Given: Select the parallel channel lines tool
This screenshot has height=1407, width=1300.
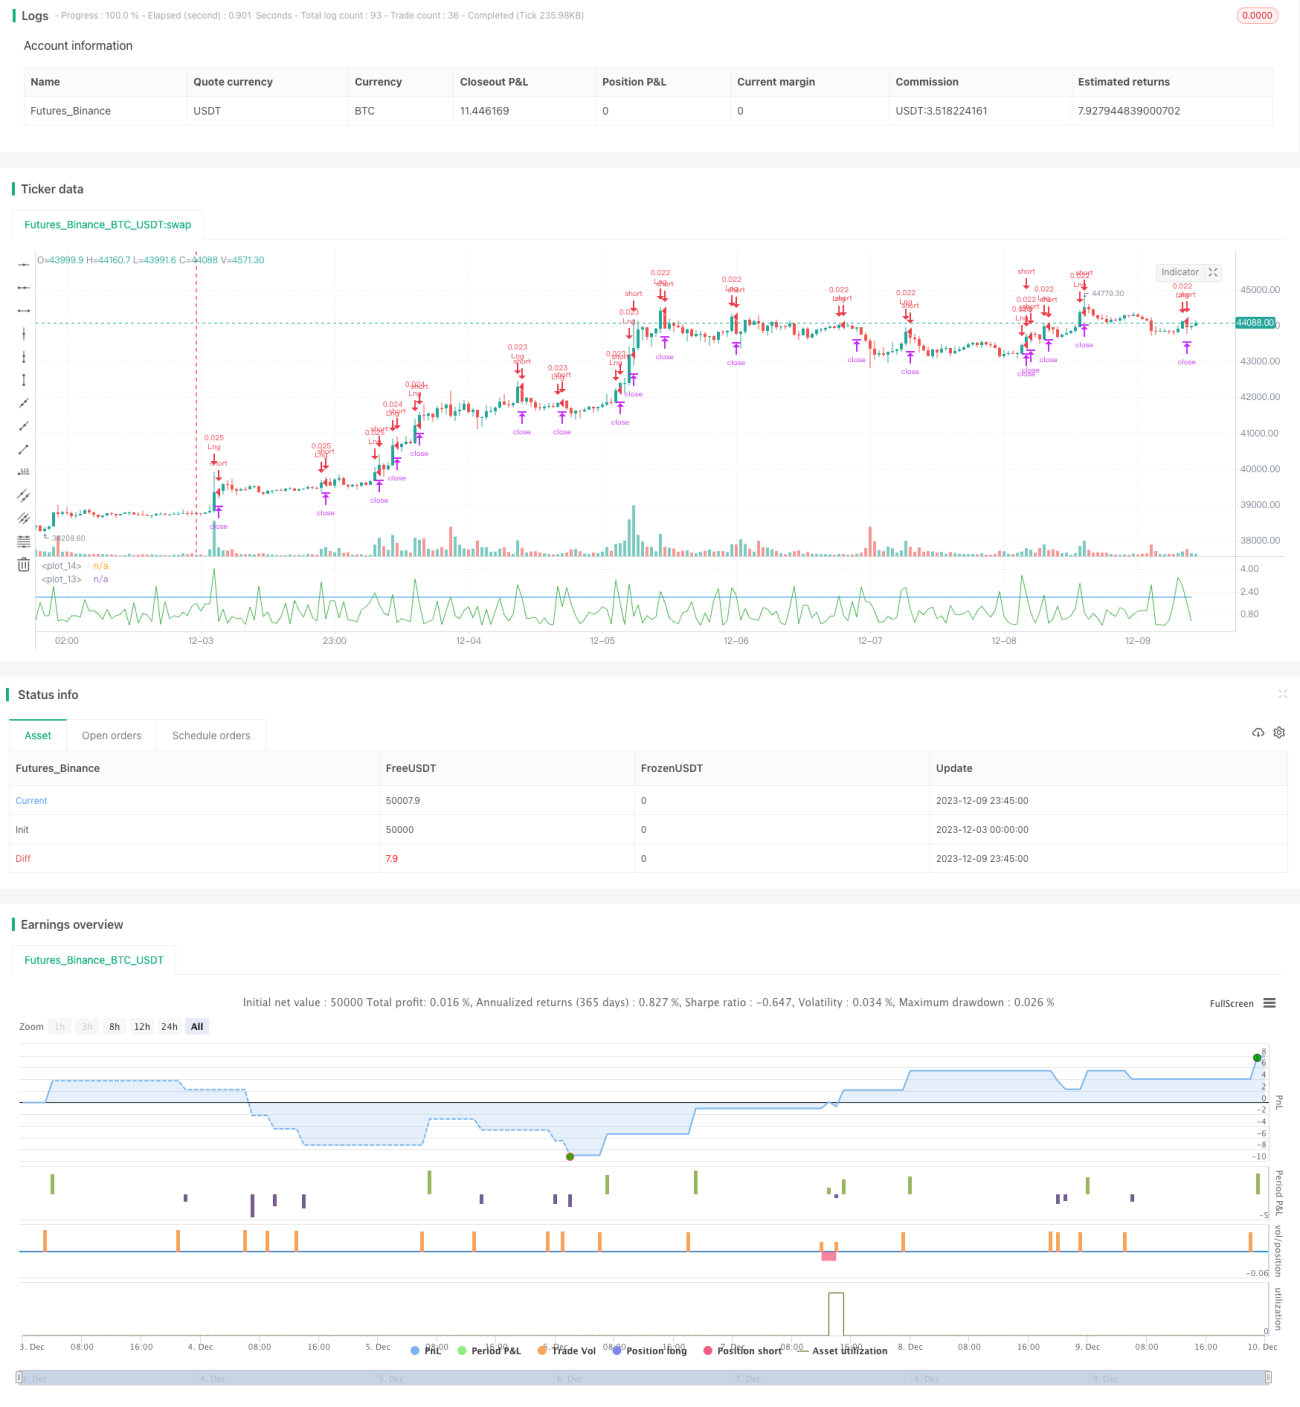Looking at the screenshot, I should pos(24,495).
